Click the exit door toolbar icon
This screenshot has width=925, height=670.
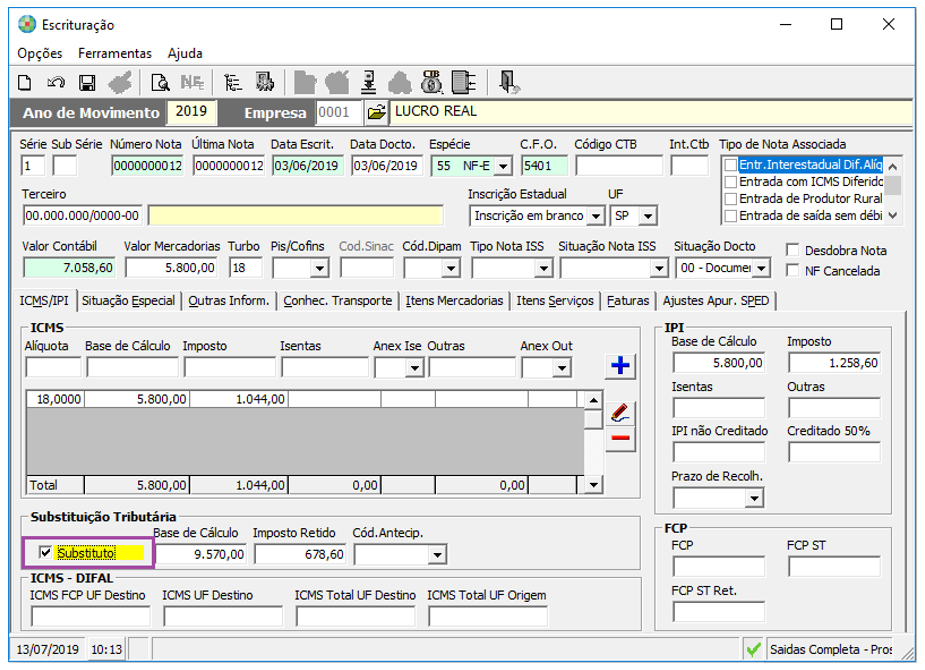509,82
